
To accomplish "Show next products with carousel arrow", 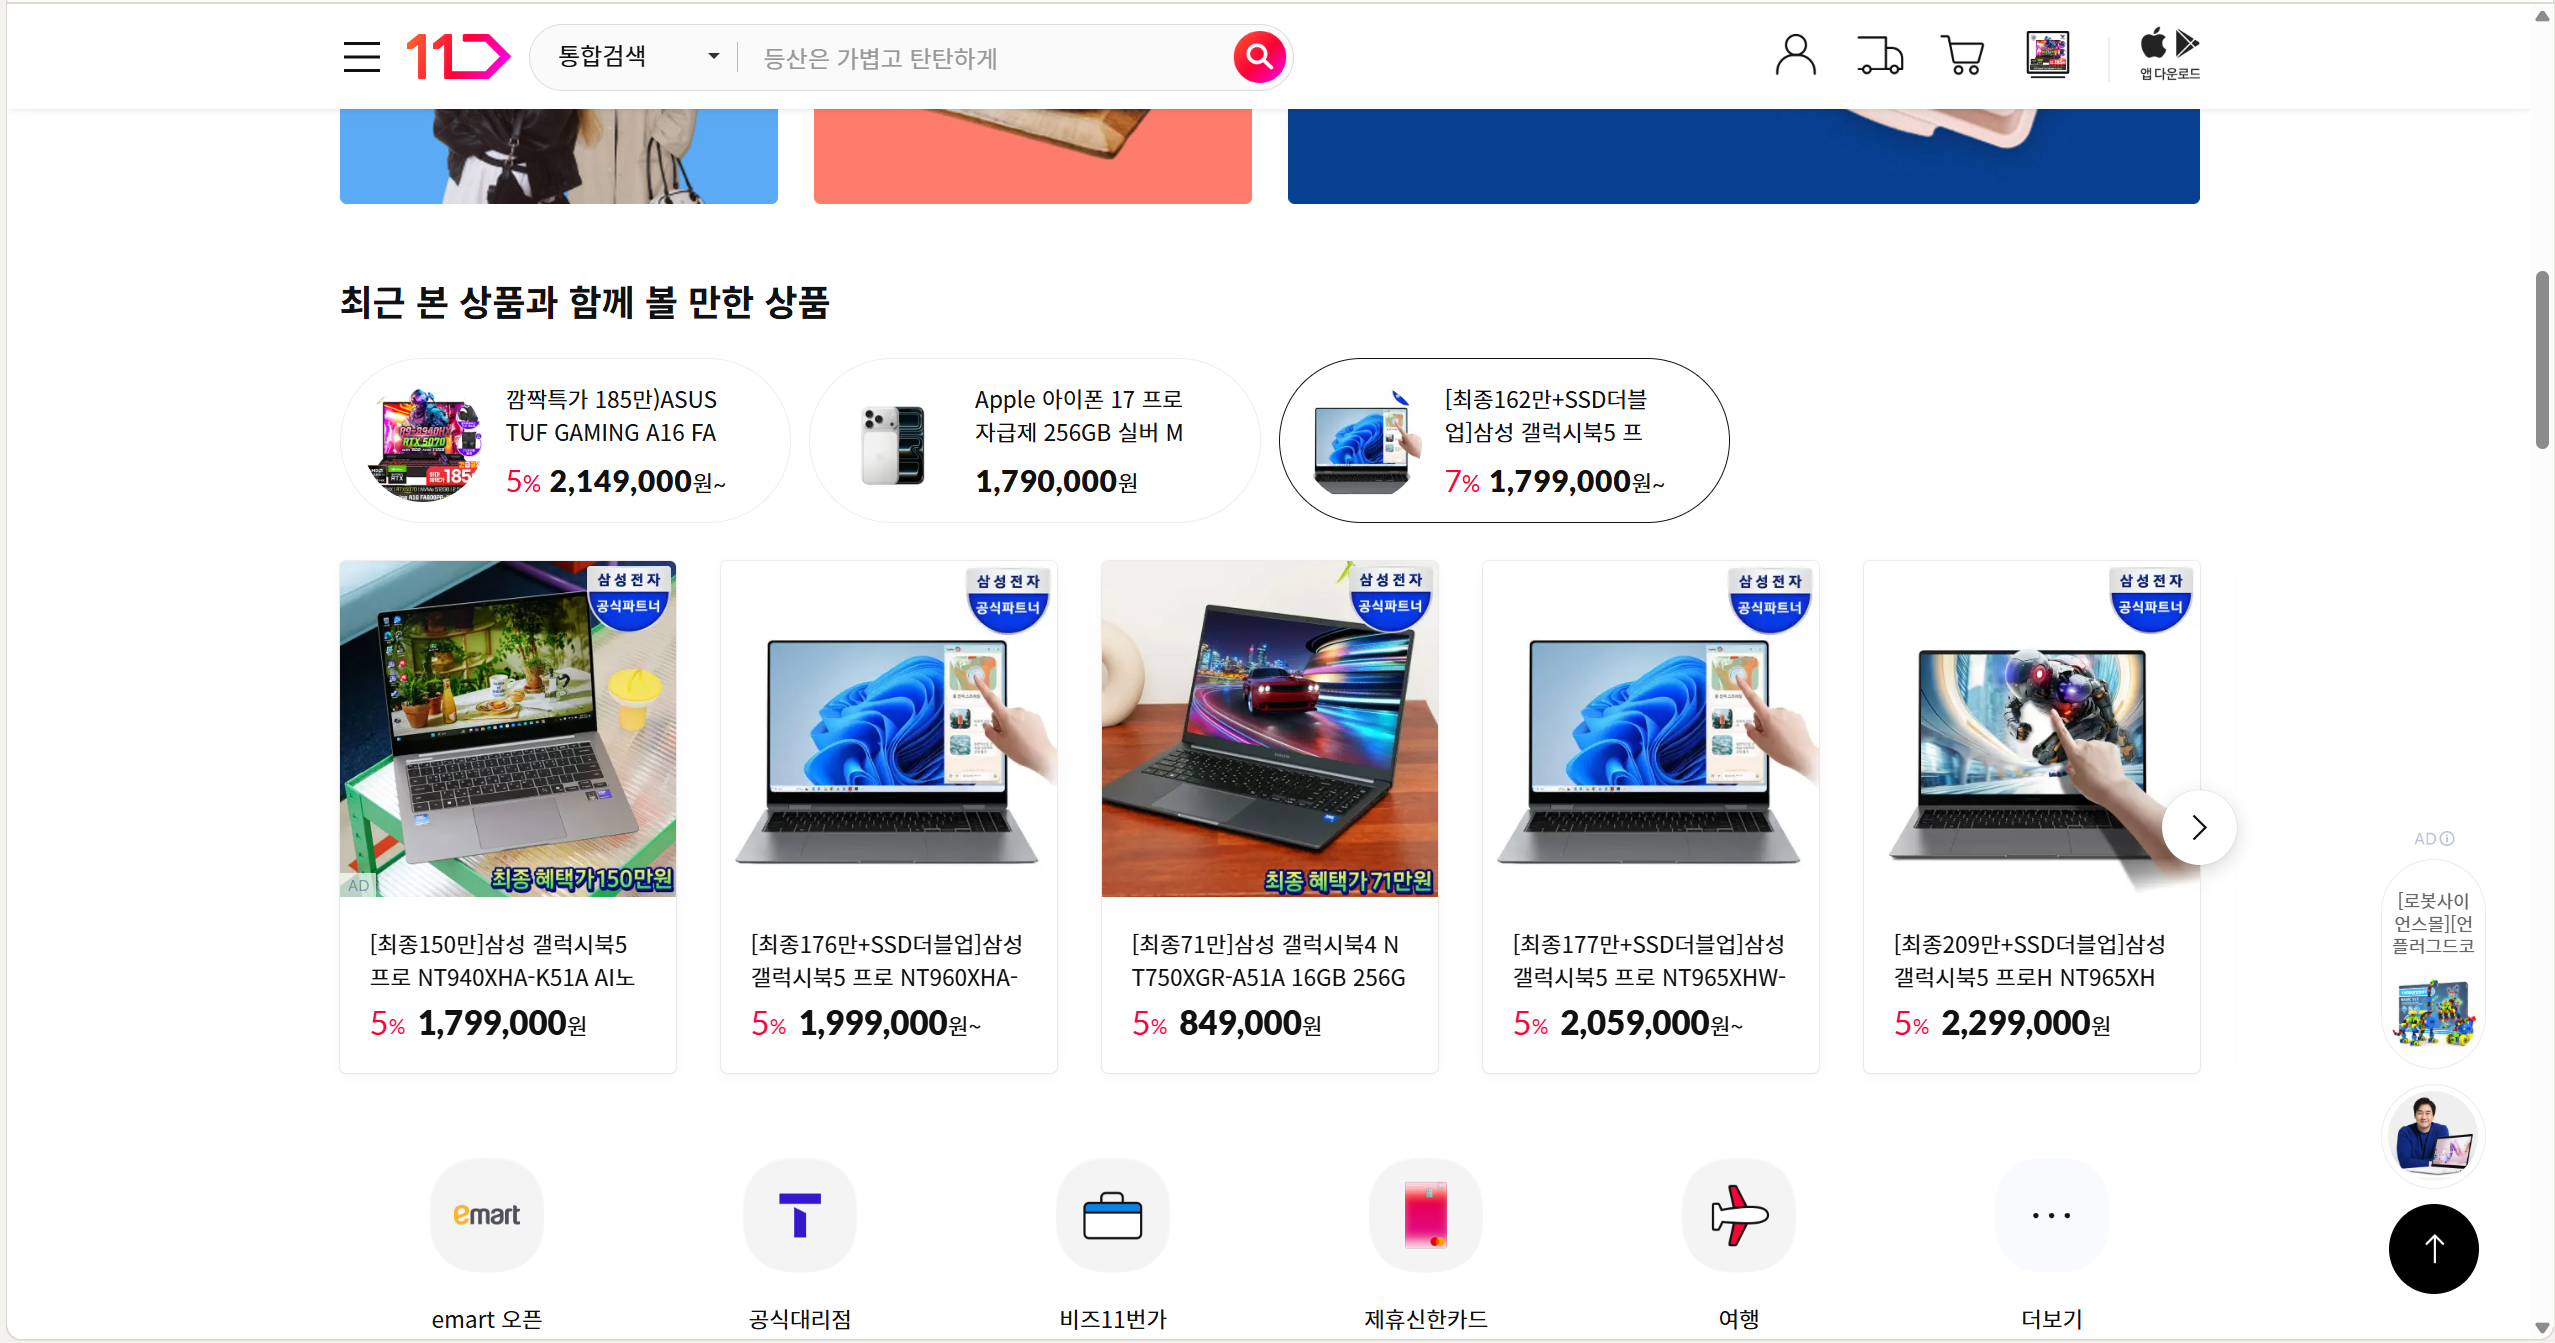I will (2198, 827).
